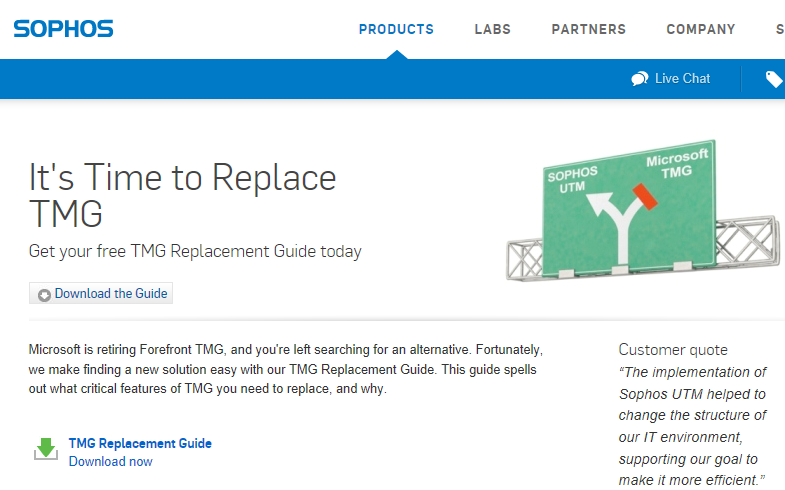Open the Live Chat text link
The image size is (785, 490).
(682, 79)
